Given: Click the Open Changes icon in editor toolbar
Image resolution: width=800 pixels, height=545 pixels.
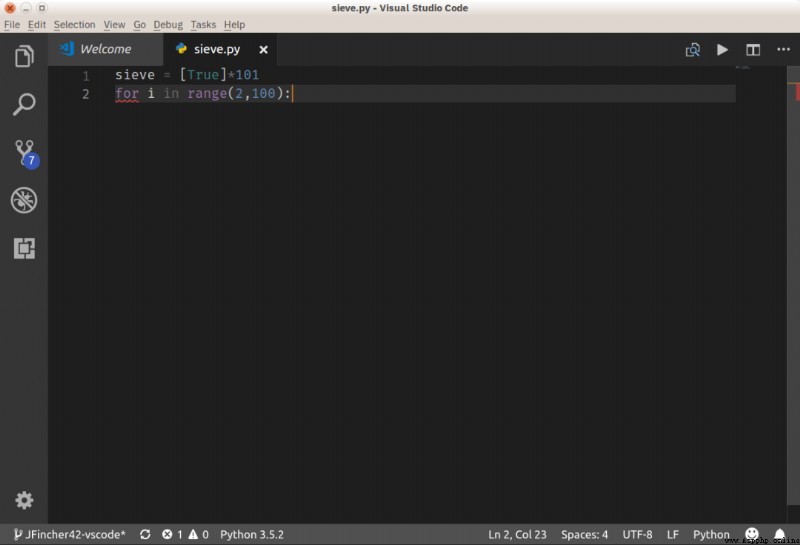Looking at the screenshot, I should coord(692,50).
